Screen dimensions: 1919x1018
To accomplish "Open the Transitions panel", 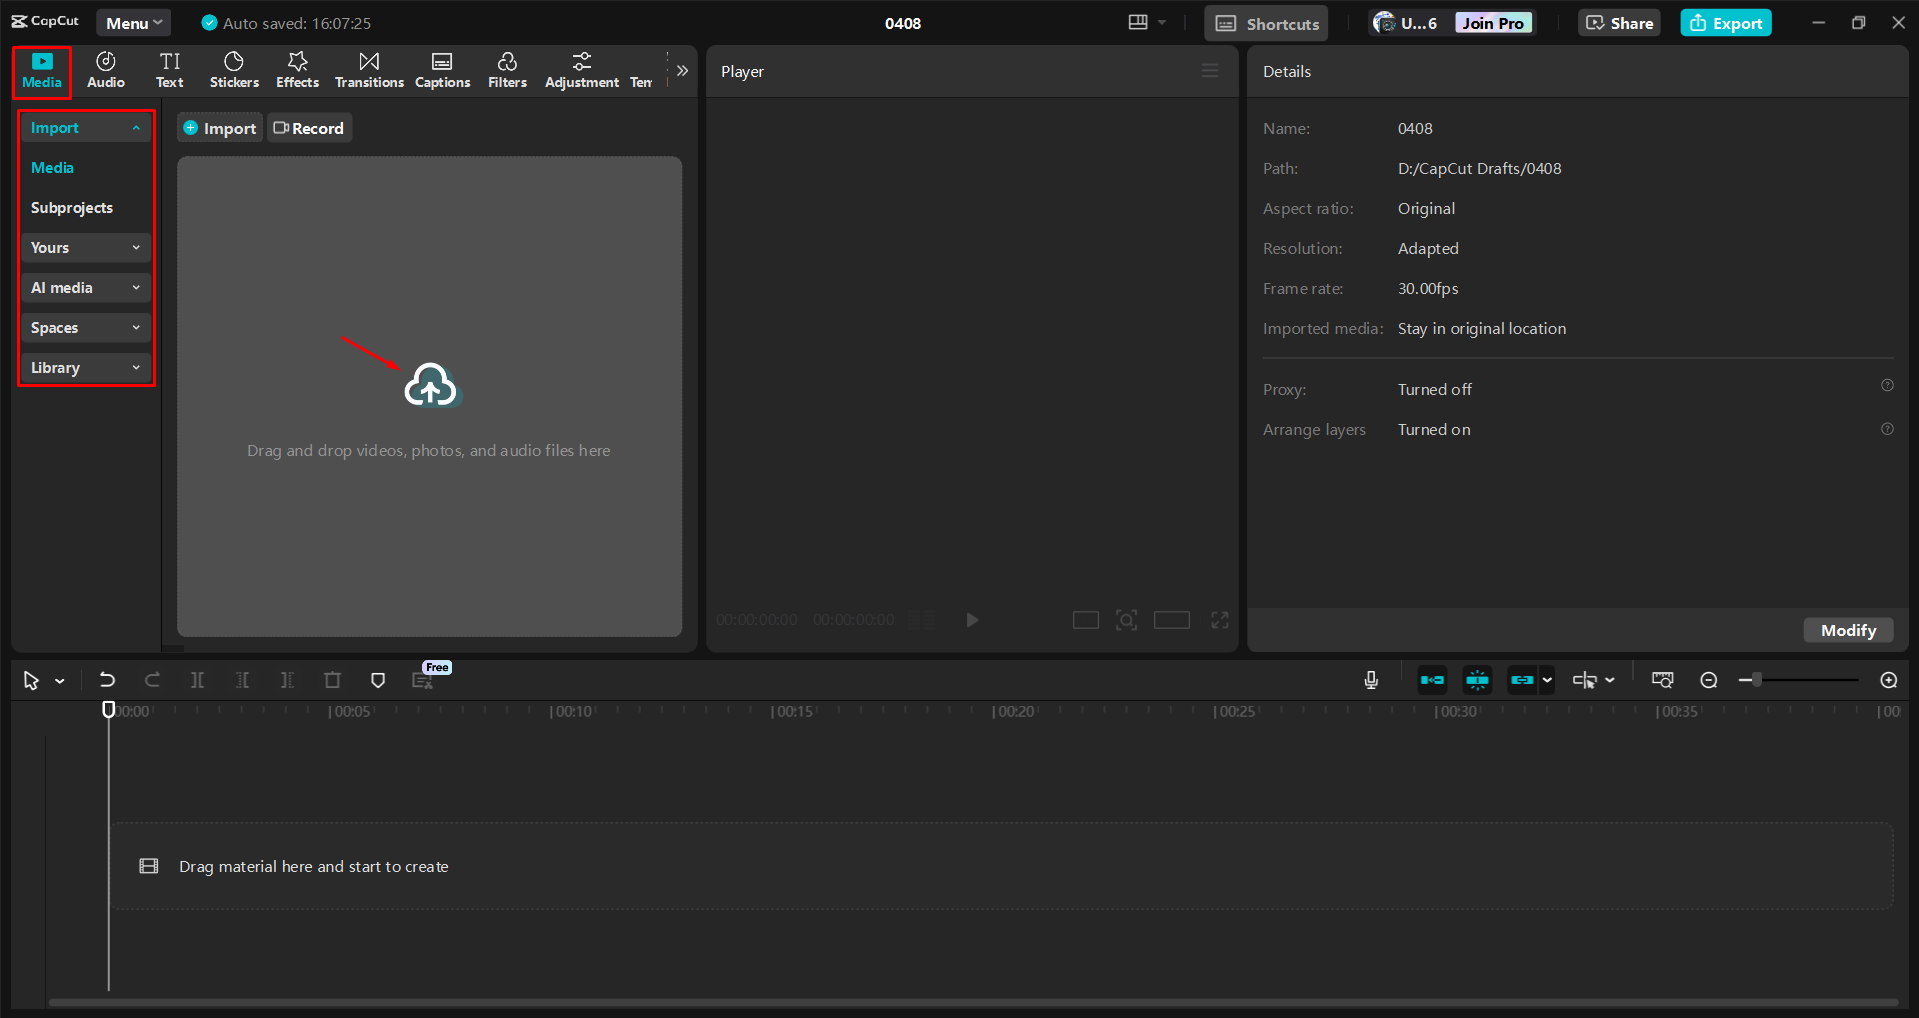I will (x=368, y=69).
